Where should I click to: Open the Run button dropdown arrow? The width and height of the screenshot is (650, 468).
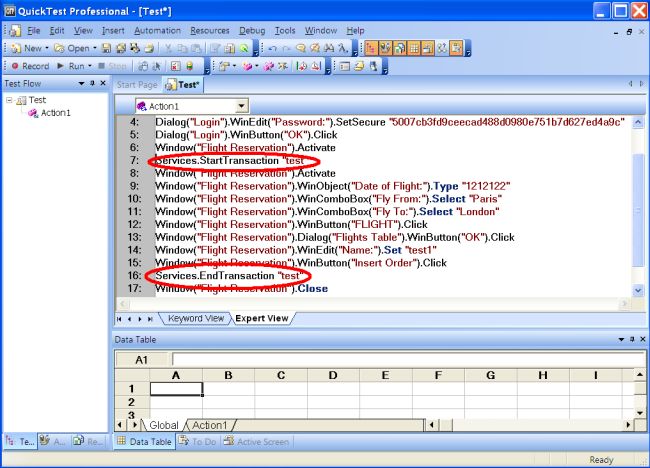tap(90, 66)
